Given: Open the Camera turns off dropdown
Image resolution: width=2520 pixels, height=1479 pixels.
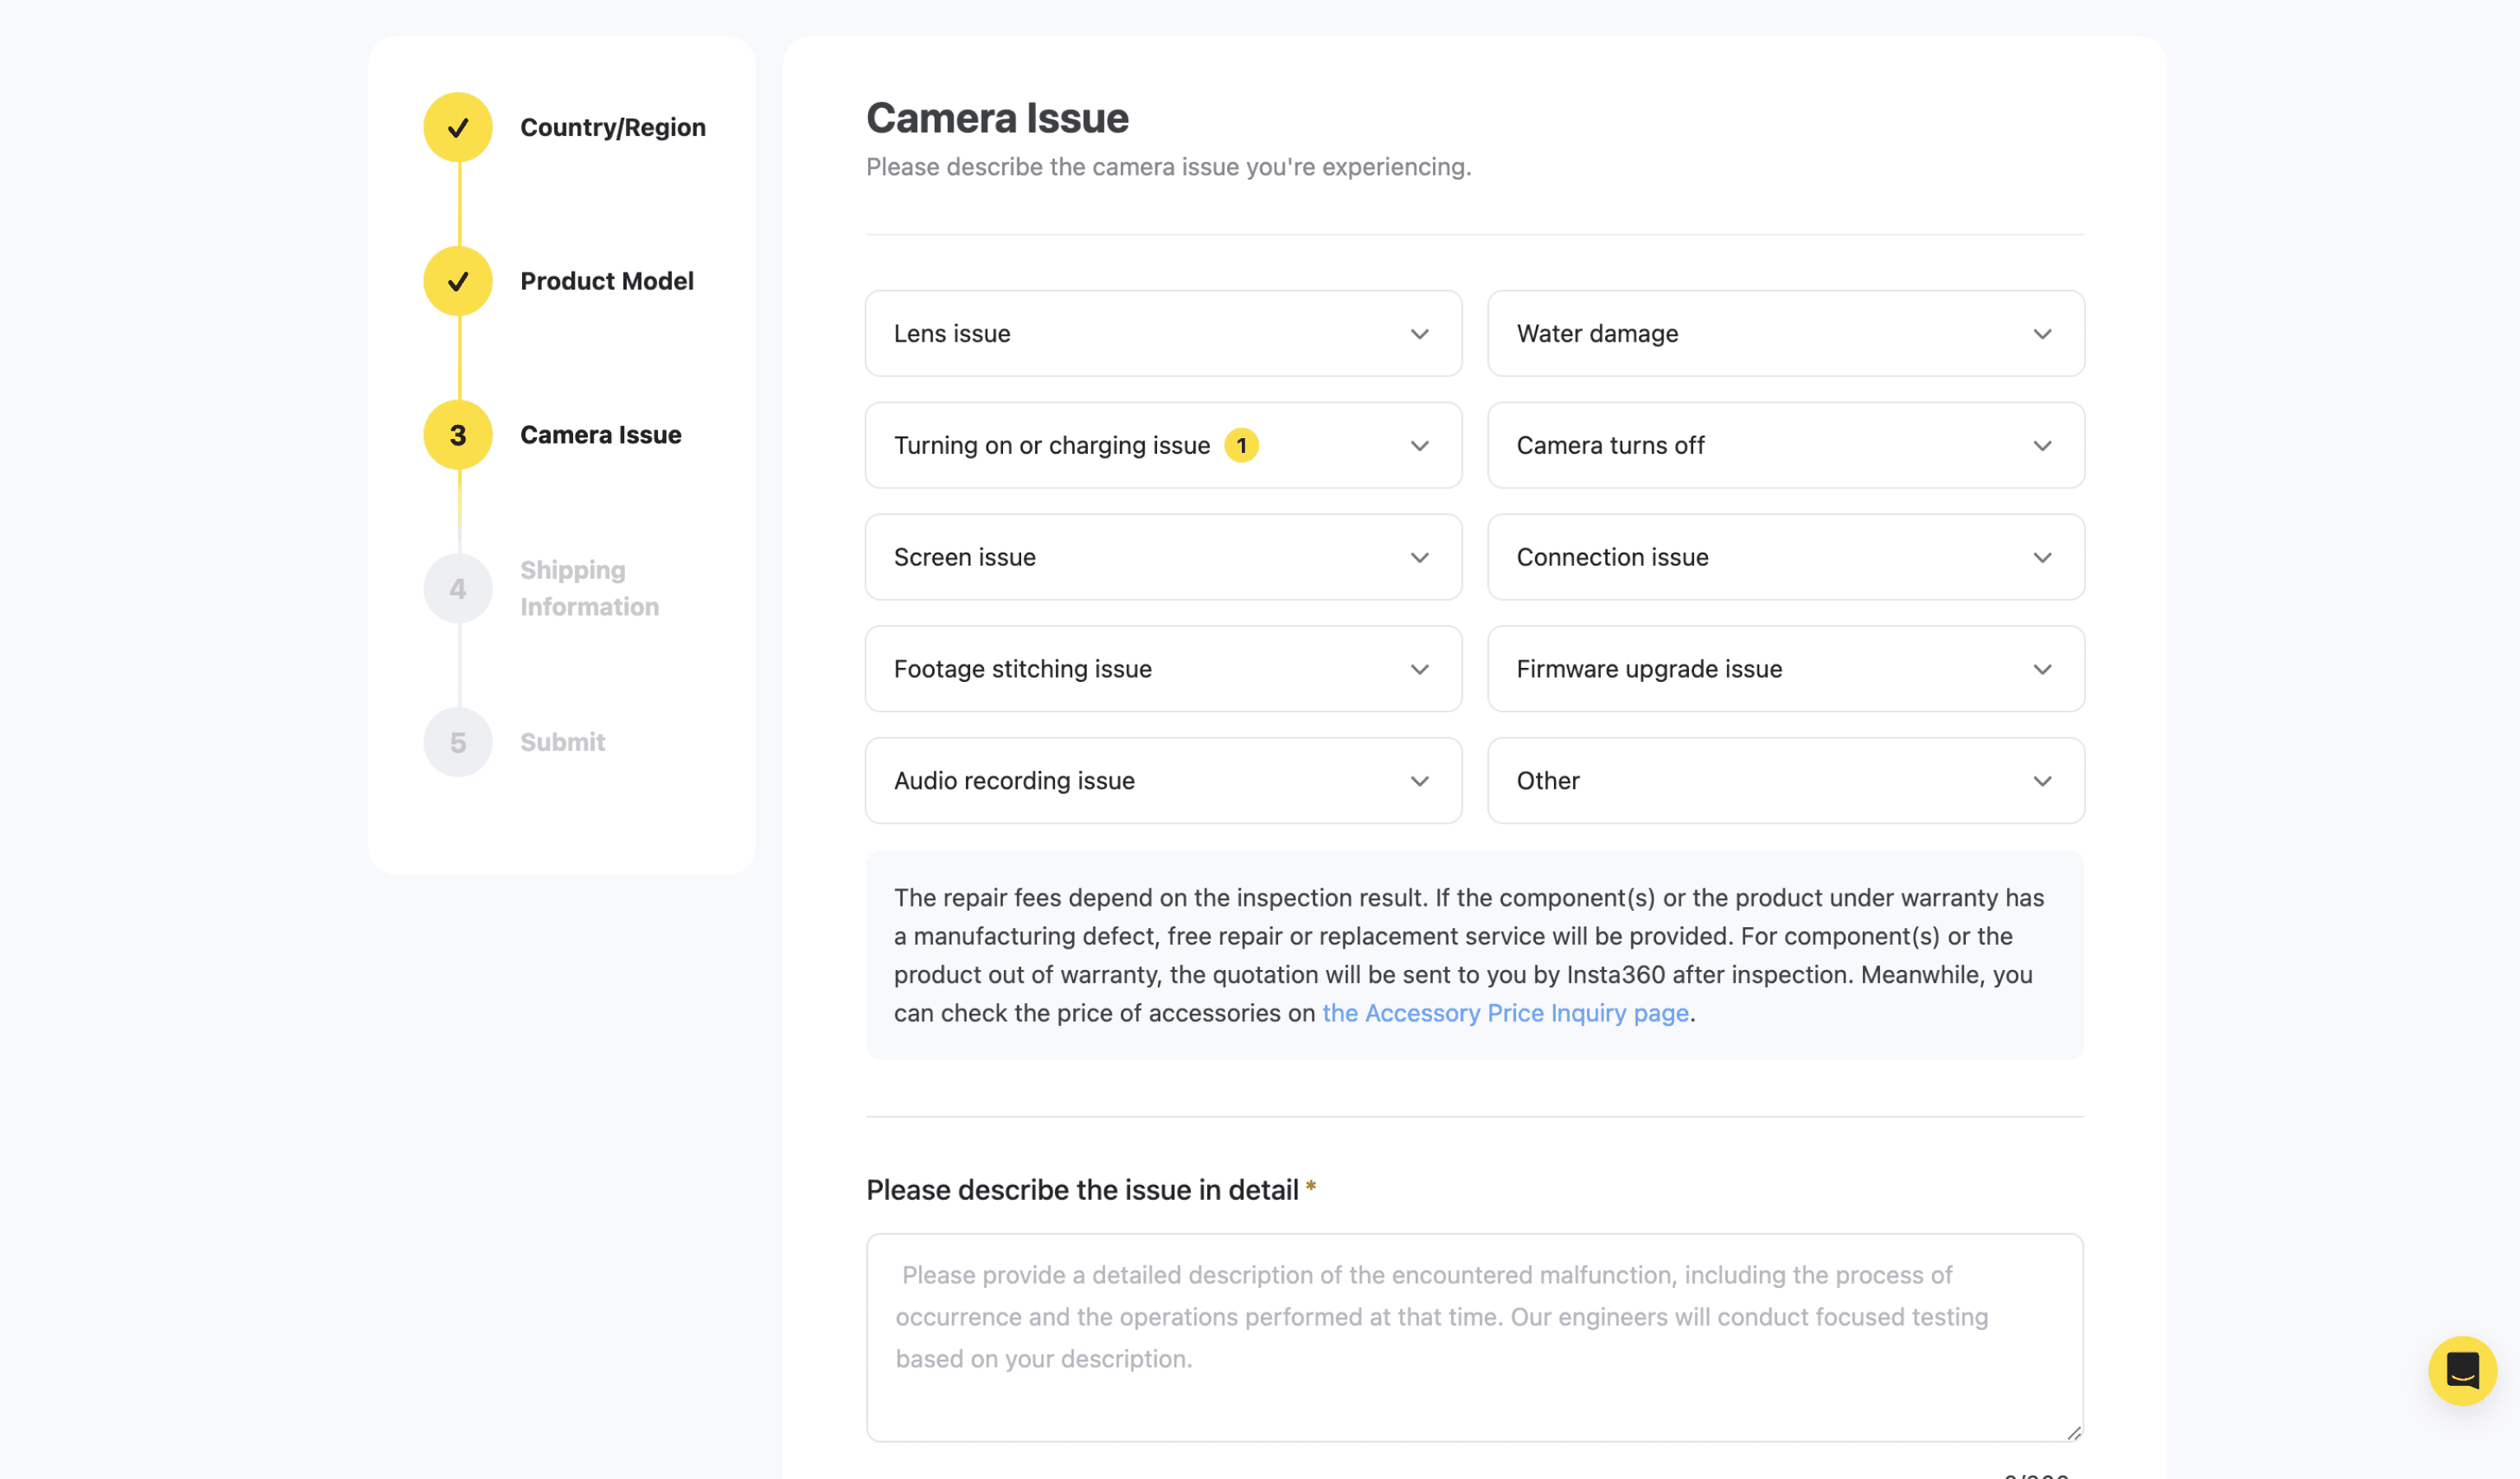Looking at the screenshot, I should [x=1786, y=445].
